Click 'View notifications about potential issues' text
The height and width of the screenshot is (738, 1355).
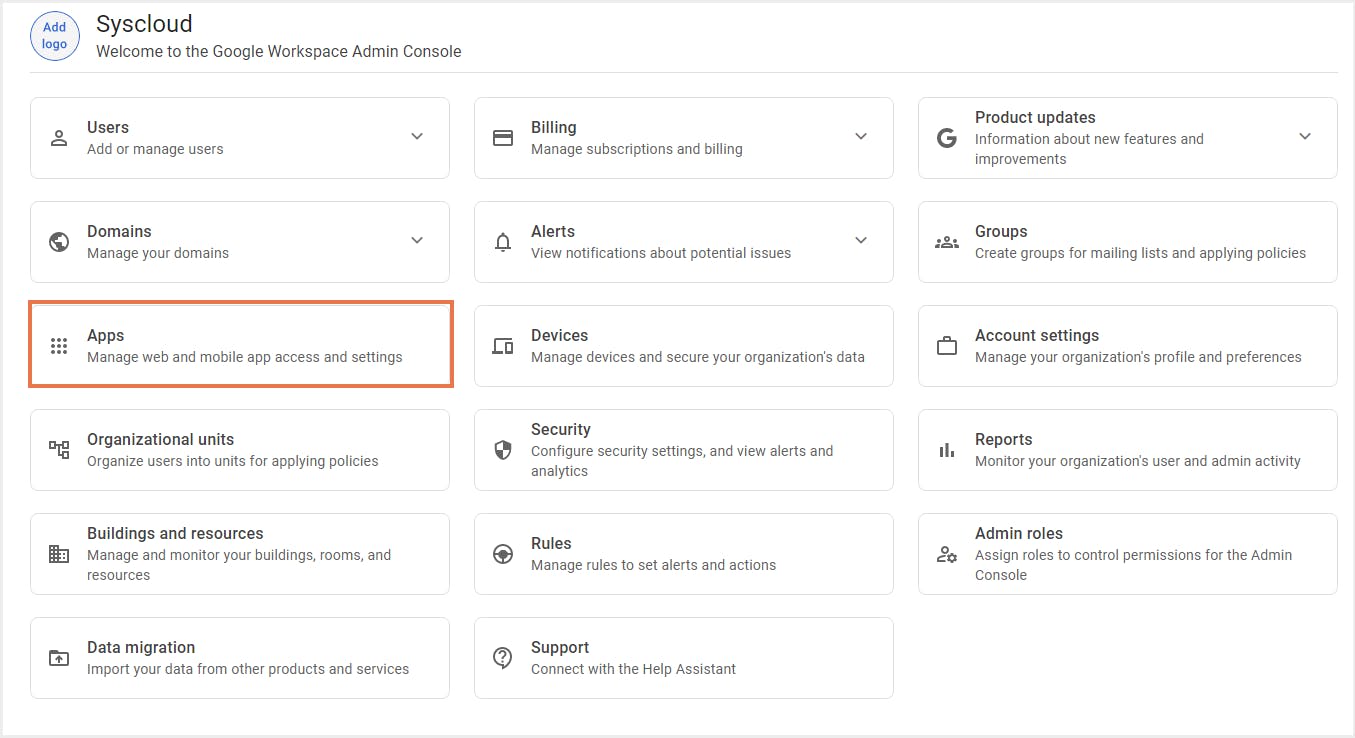pyautogui.click(x=661, y=253)
